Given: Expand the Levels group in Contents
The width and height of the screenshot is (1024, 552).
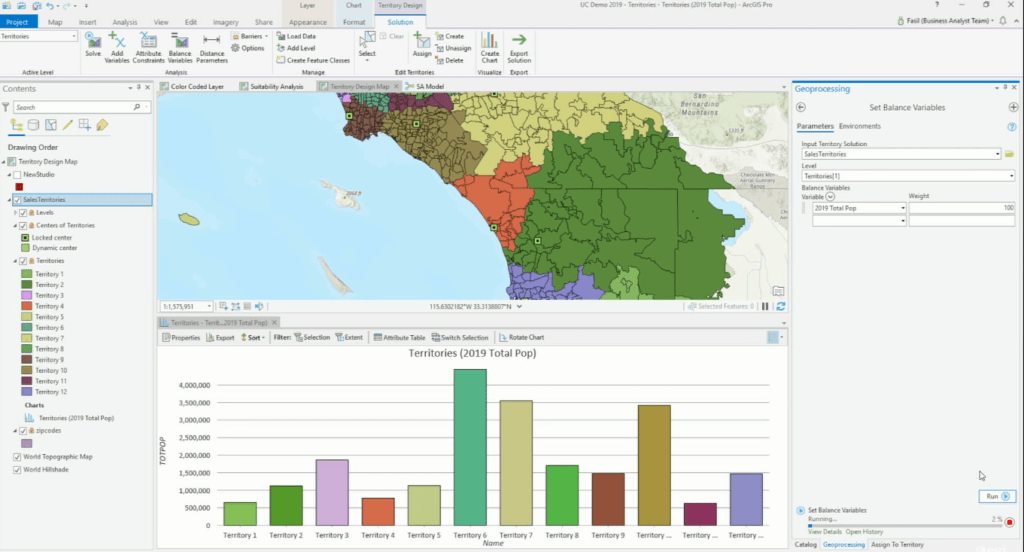Looking at the screenshot, I should 15,213.
